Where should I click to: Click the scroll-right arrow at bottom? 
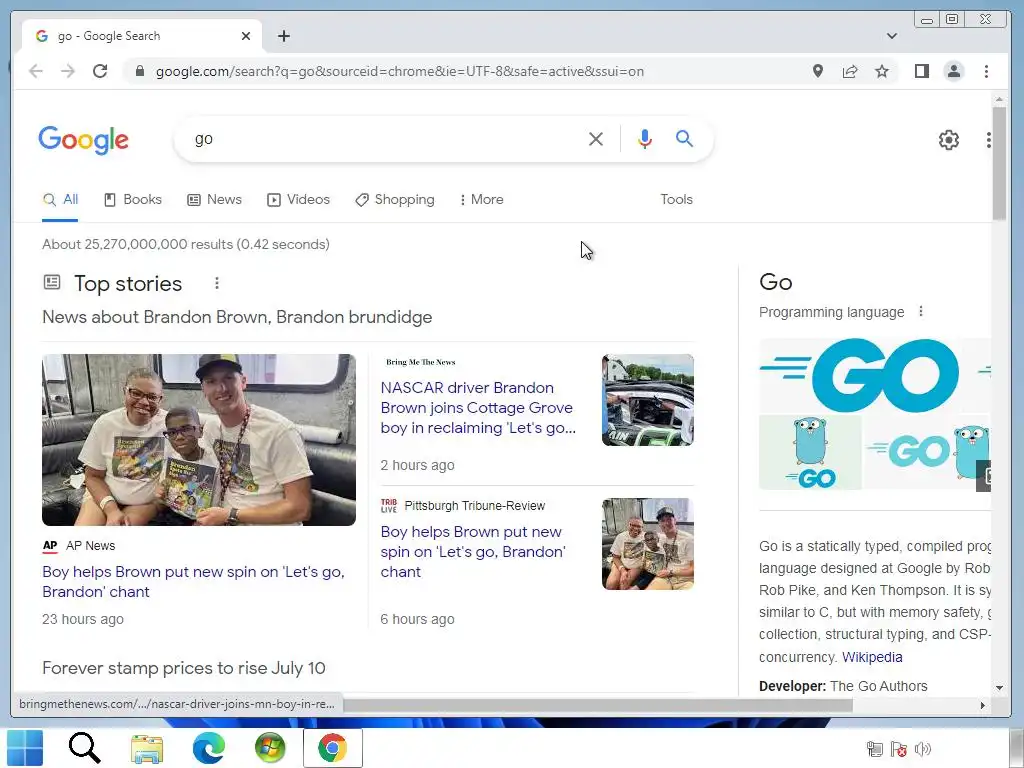tap(982, 705)
